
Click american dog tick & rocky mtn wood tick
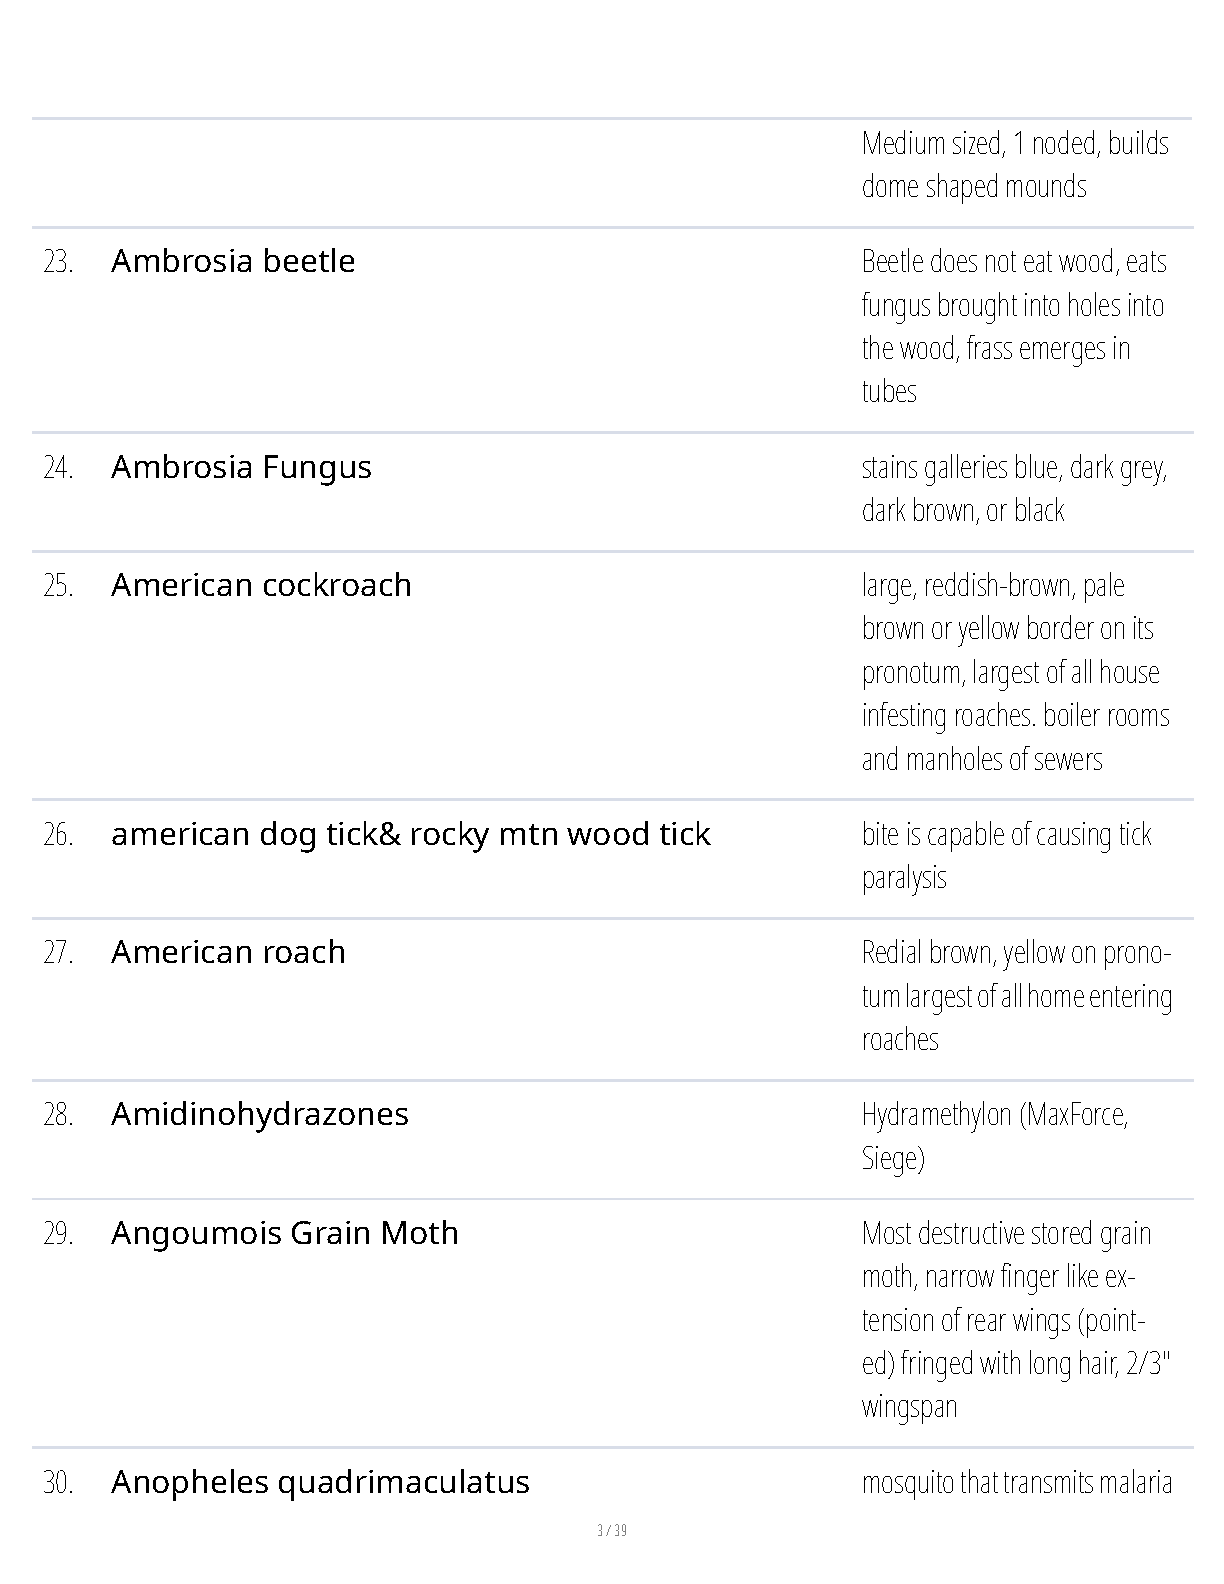click(411, 834)
